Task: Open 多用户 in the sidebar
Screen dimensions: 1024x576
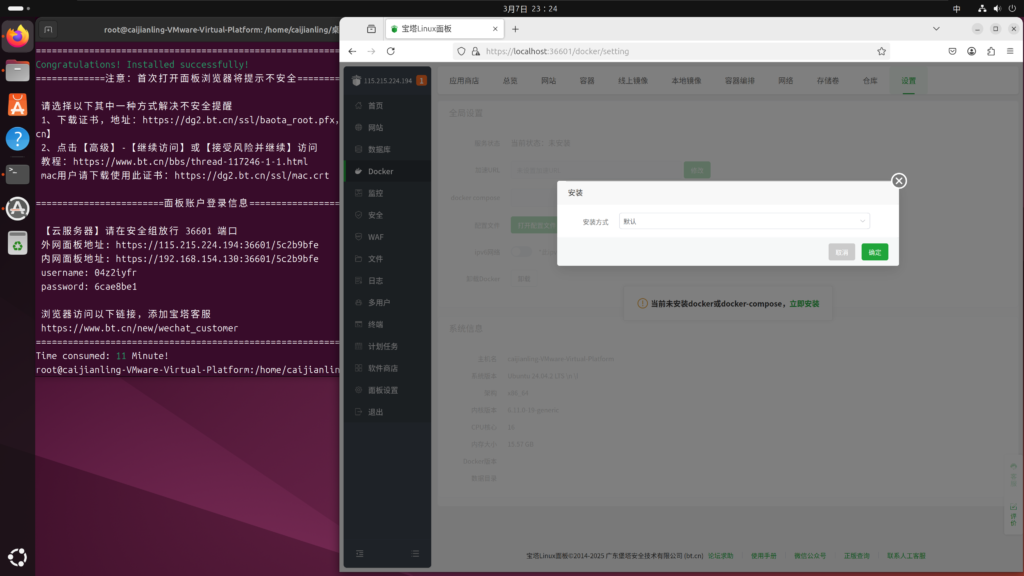Action: coord(387,303)
